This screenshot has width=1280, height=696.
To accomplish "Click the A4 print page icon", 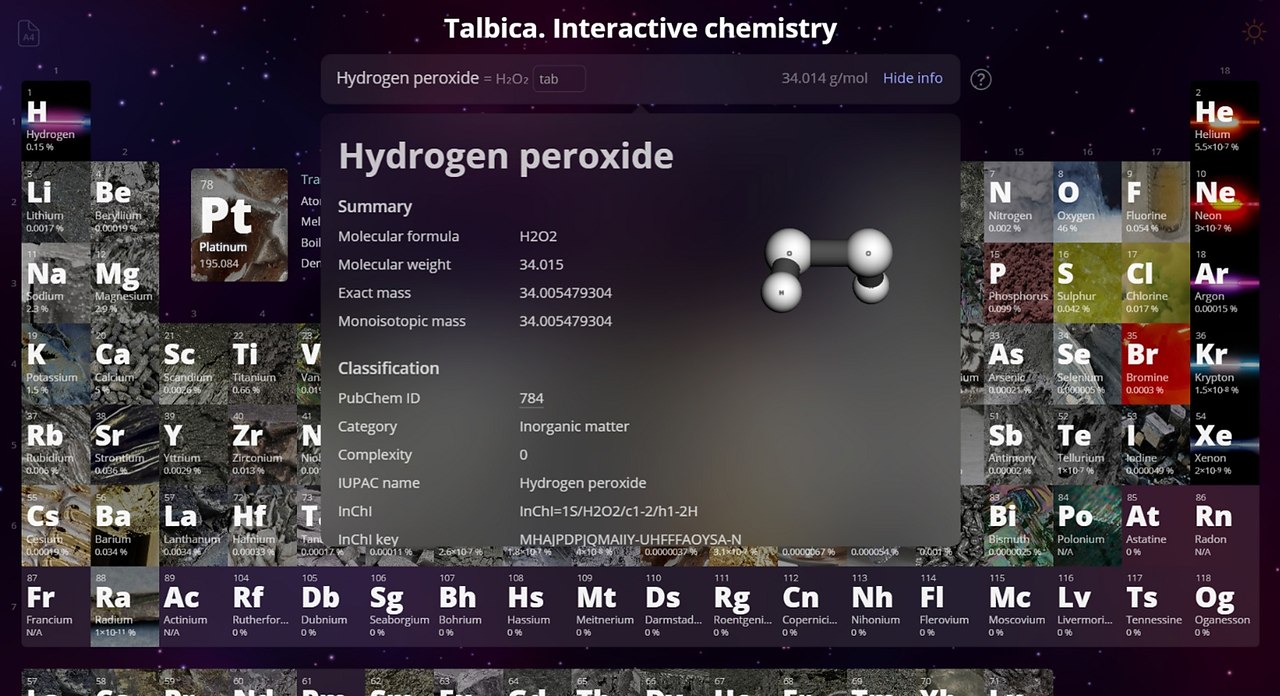I will coord(29,33).
